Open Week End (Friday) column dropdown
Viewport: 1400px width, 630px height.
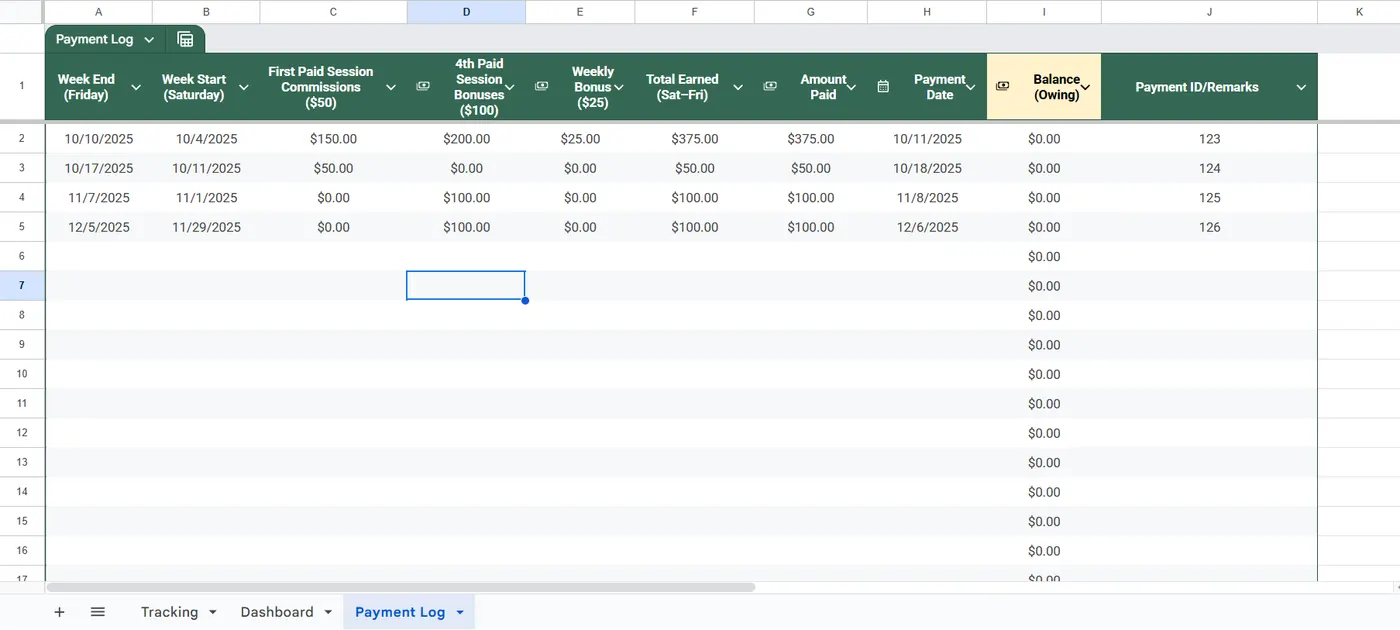136,88
